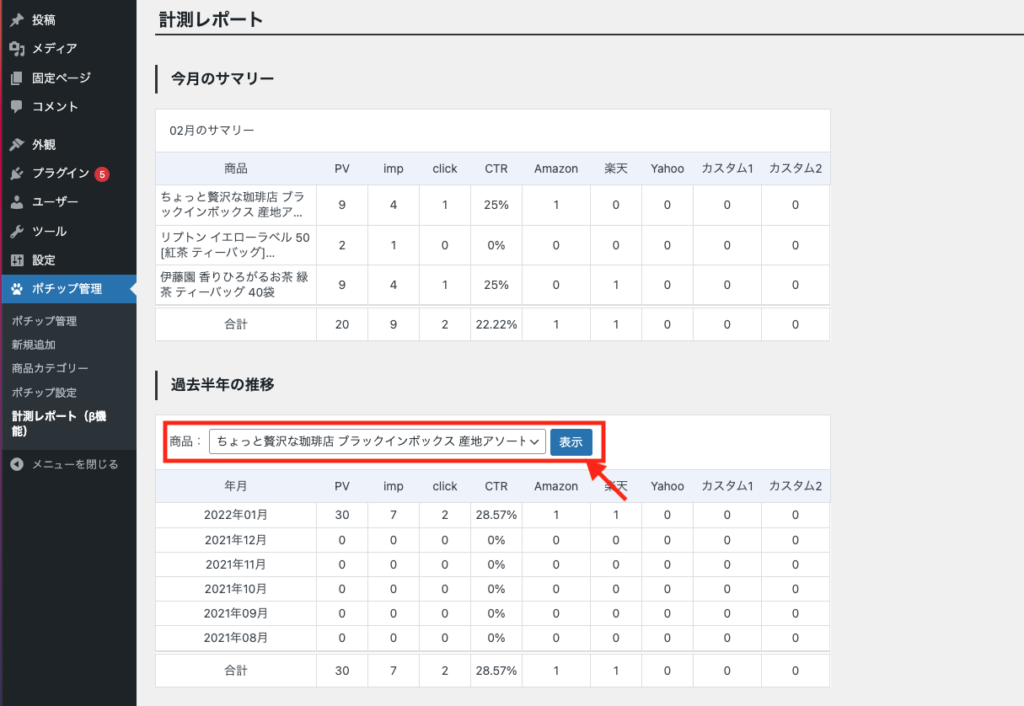
Task: Click the 商品 column header in summary table
Action: pyautogui.click(x=236, y=168)
